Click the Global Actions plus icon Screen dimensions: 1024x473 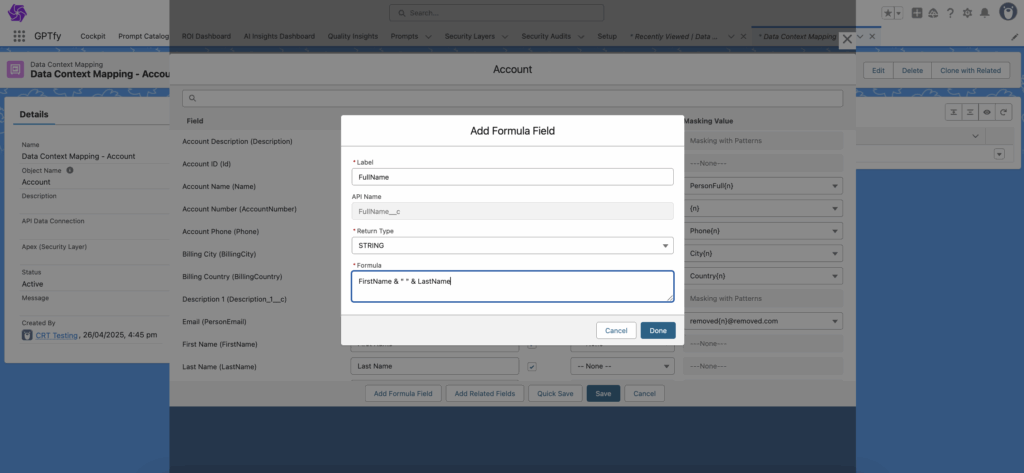click(917, 13)
